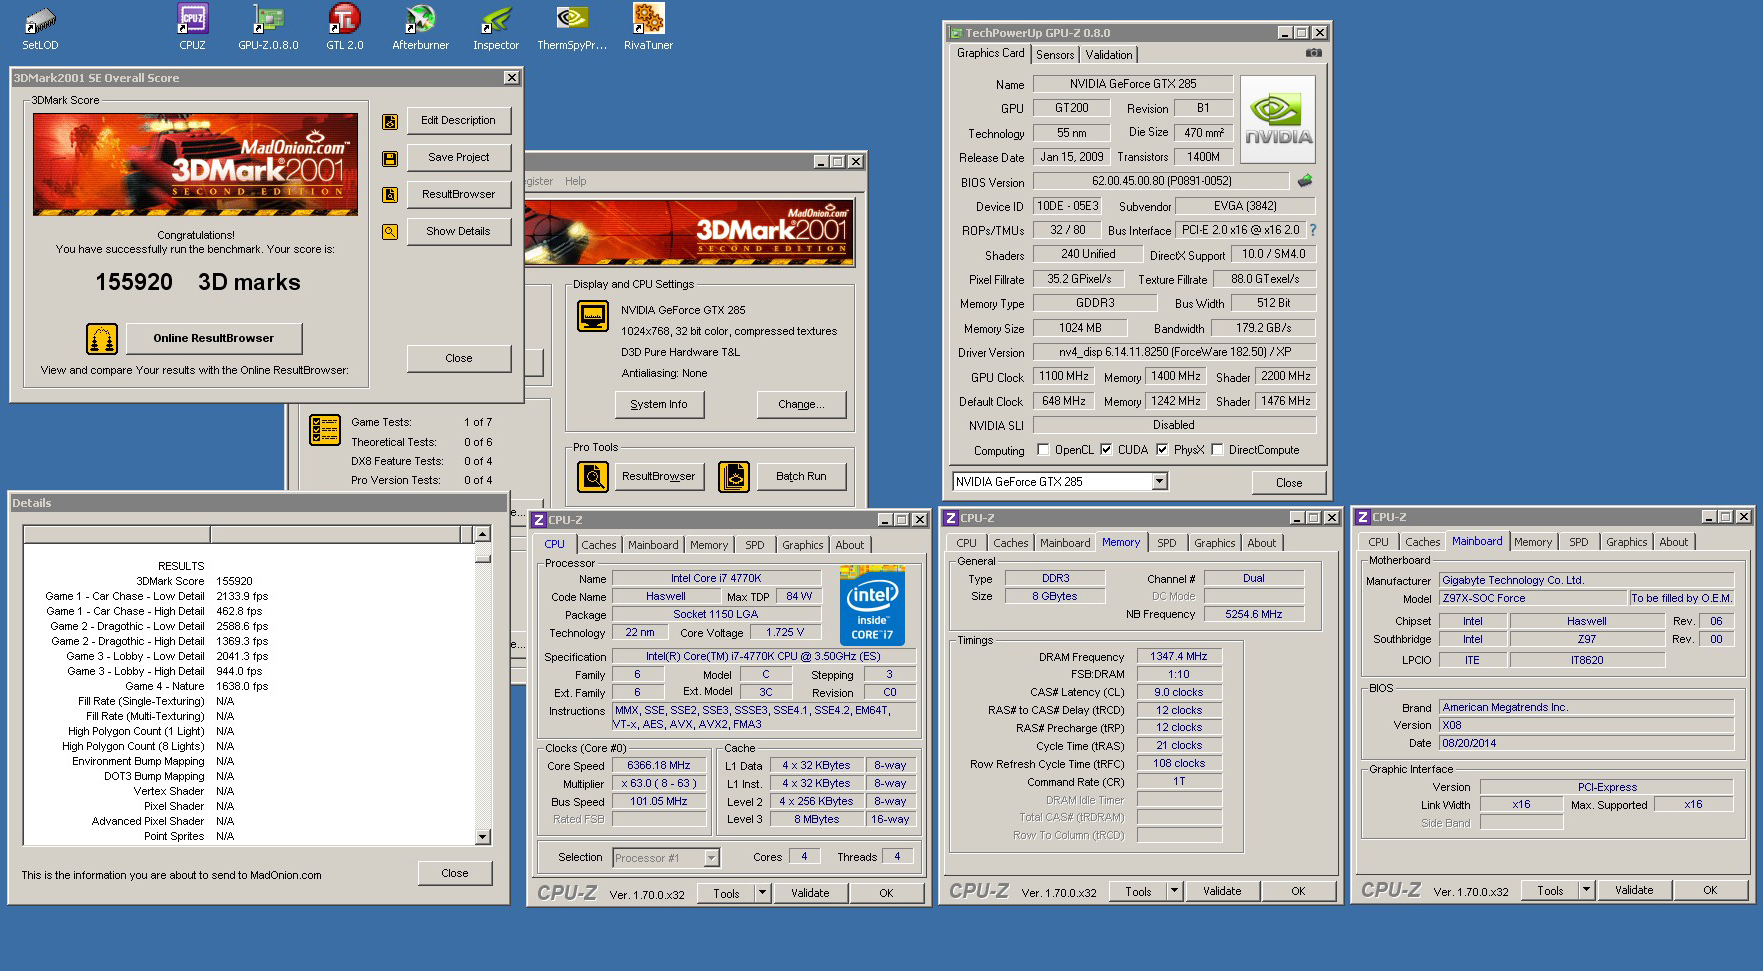This screenshot has width=1763, height=971.
Task: Toggle the OpenCL checkbox in GPU-Z
Action: 1044,450
